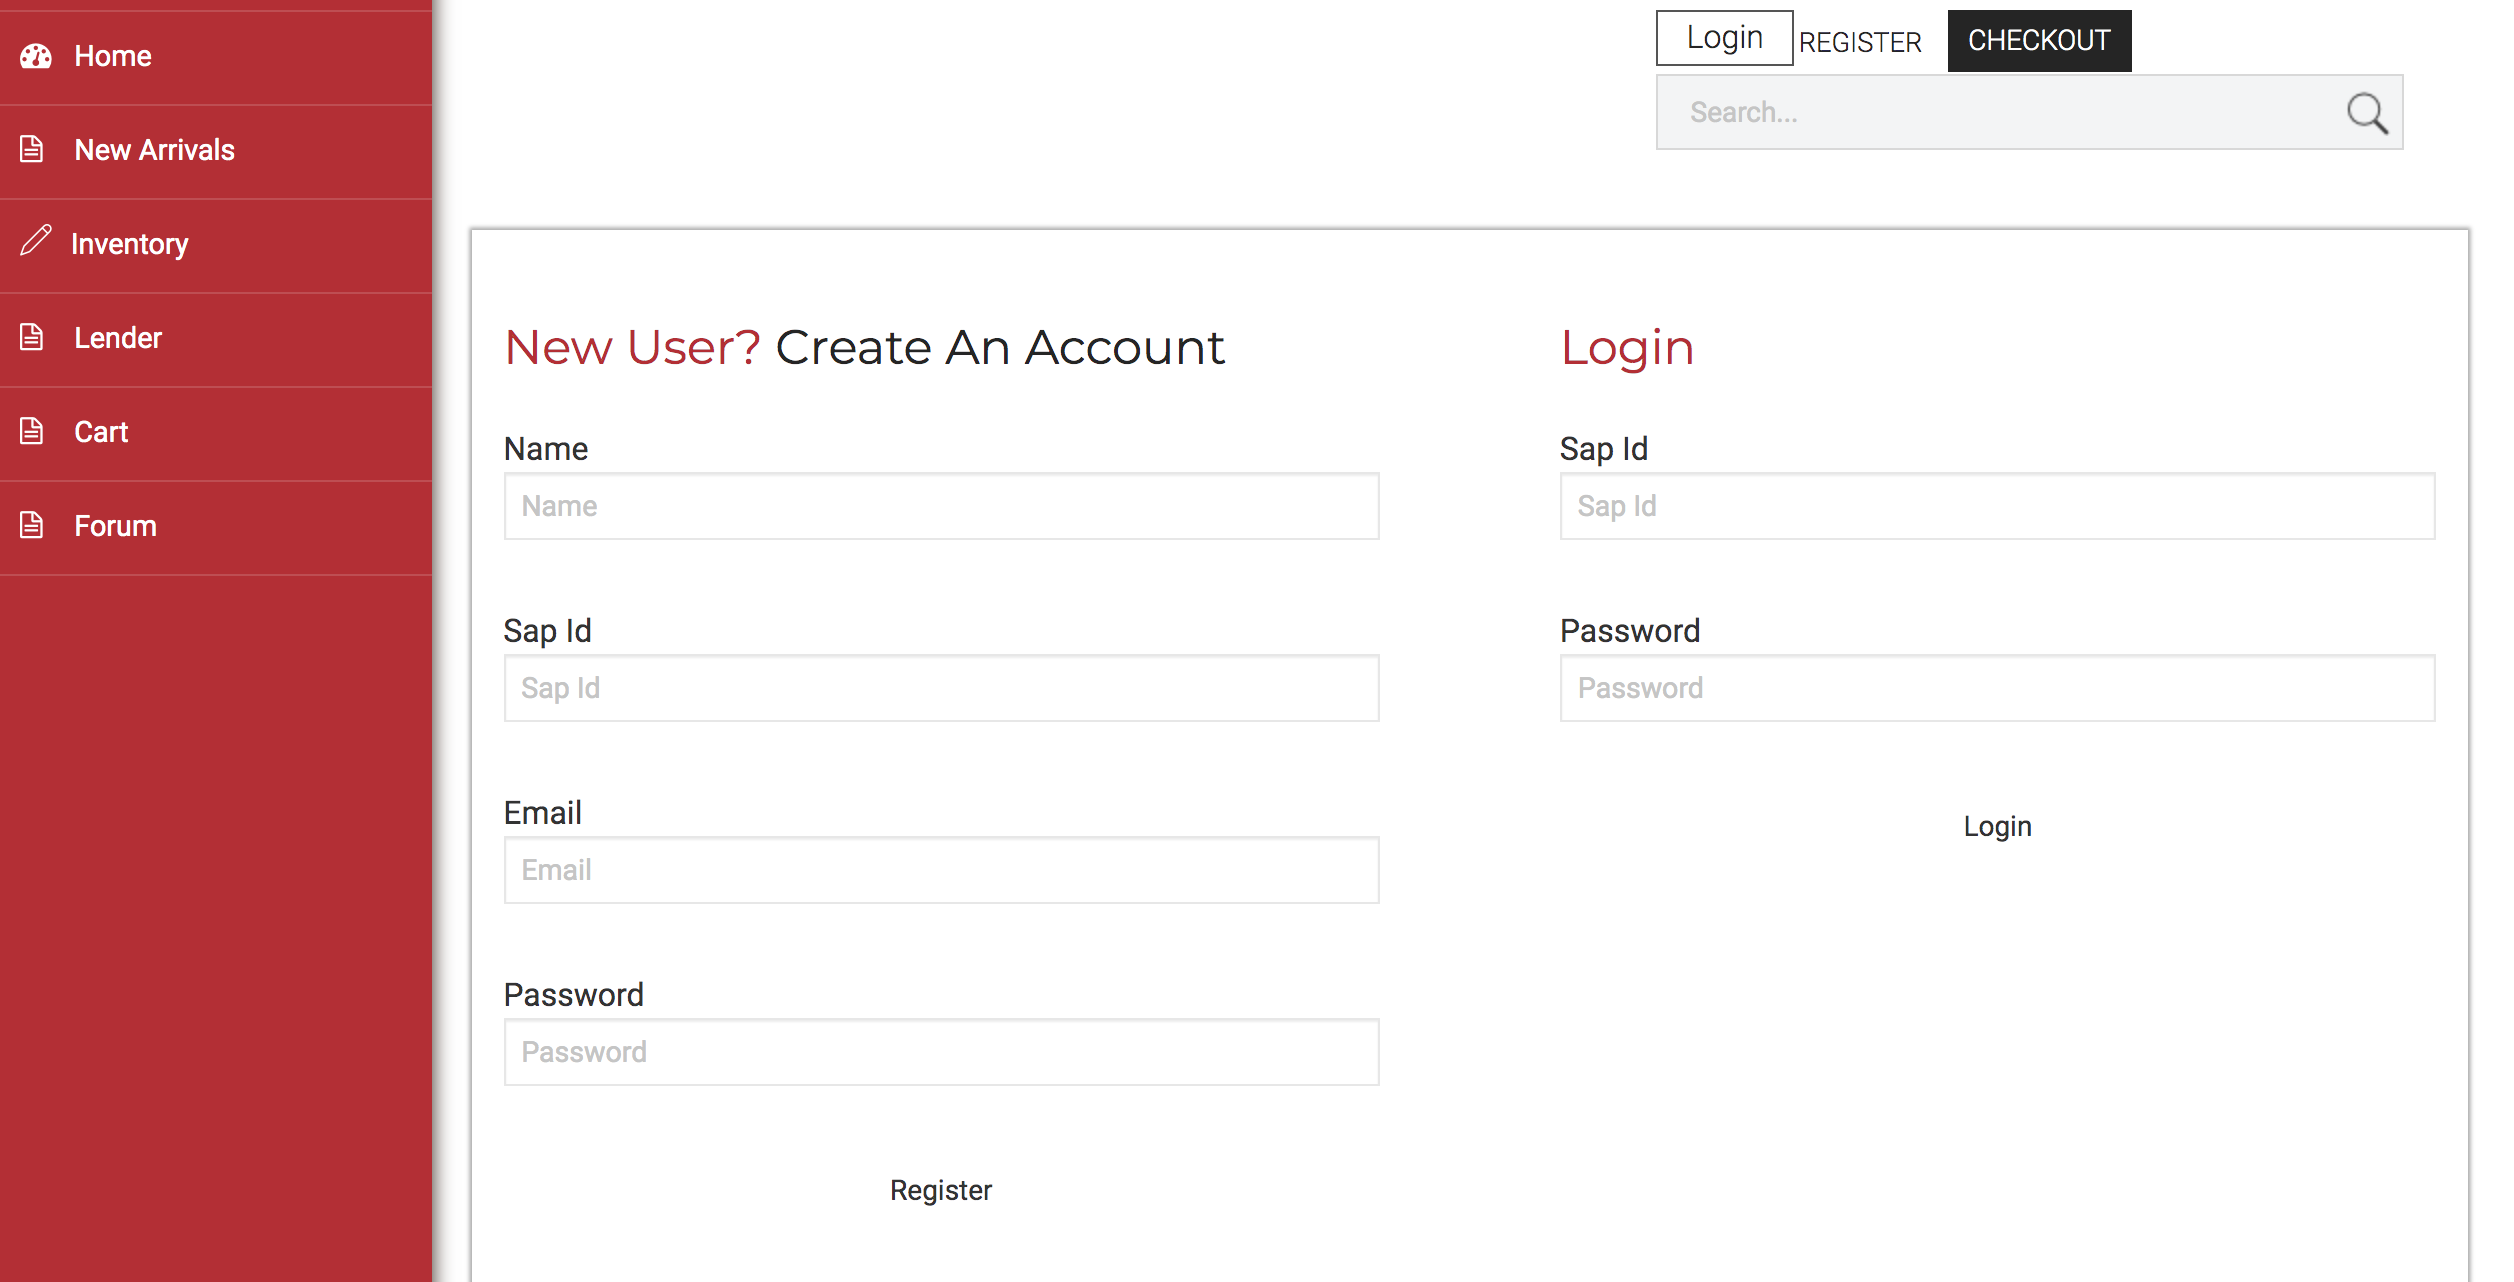Click the Email input field
Screen dimensions: 2514x1282
(x=941, y=870)
